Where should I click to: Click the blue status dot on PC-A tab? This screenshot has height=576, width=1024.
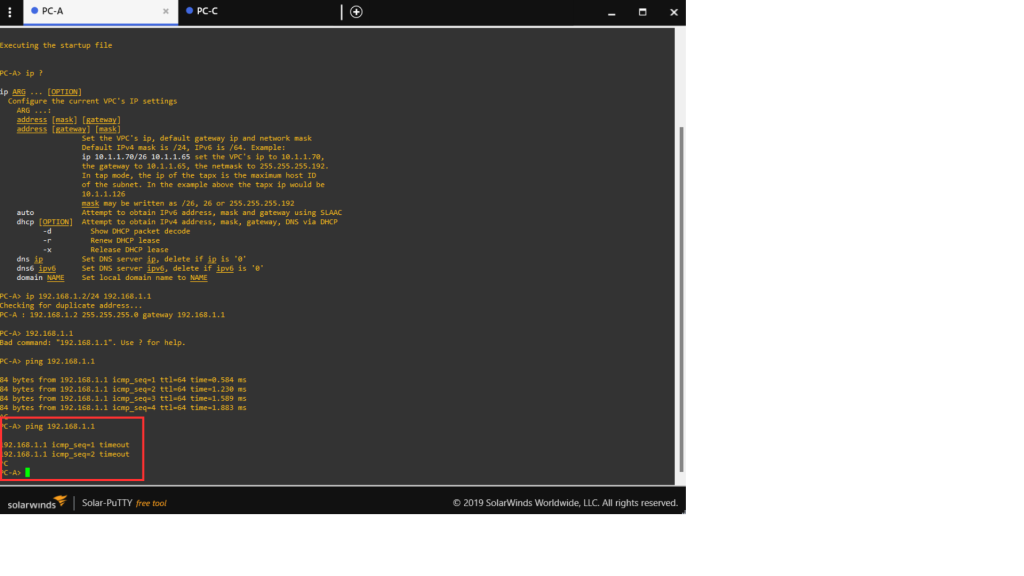pyautogui.click(x=35, y=12)
